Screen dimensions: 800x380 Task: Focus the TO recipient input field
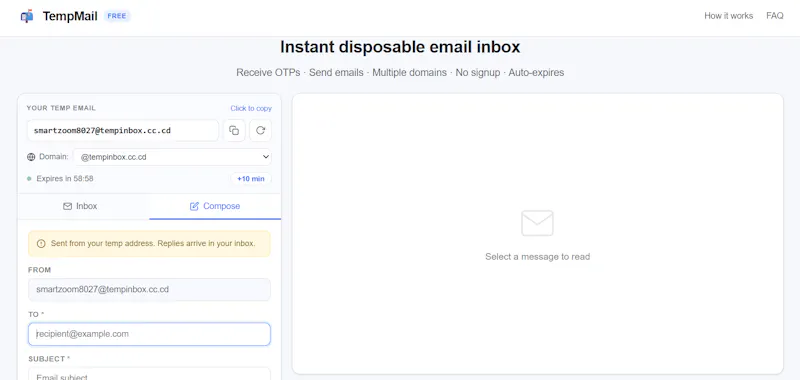point(149,334)
